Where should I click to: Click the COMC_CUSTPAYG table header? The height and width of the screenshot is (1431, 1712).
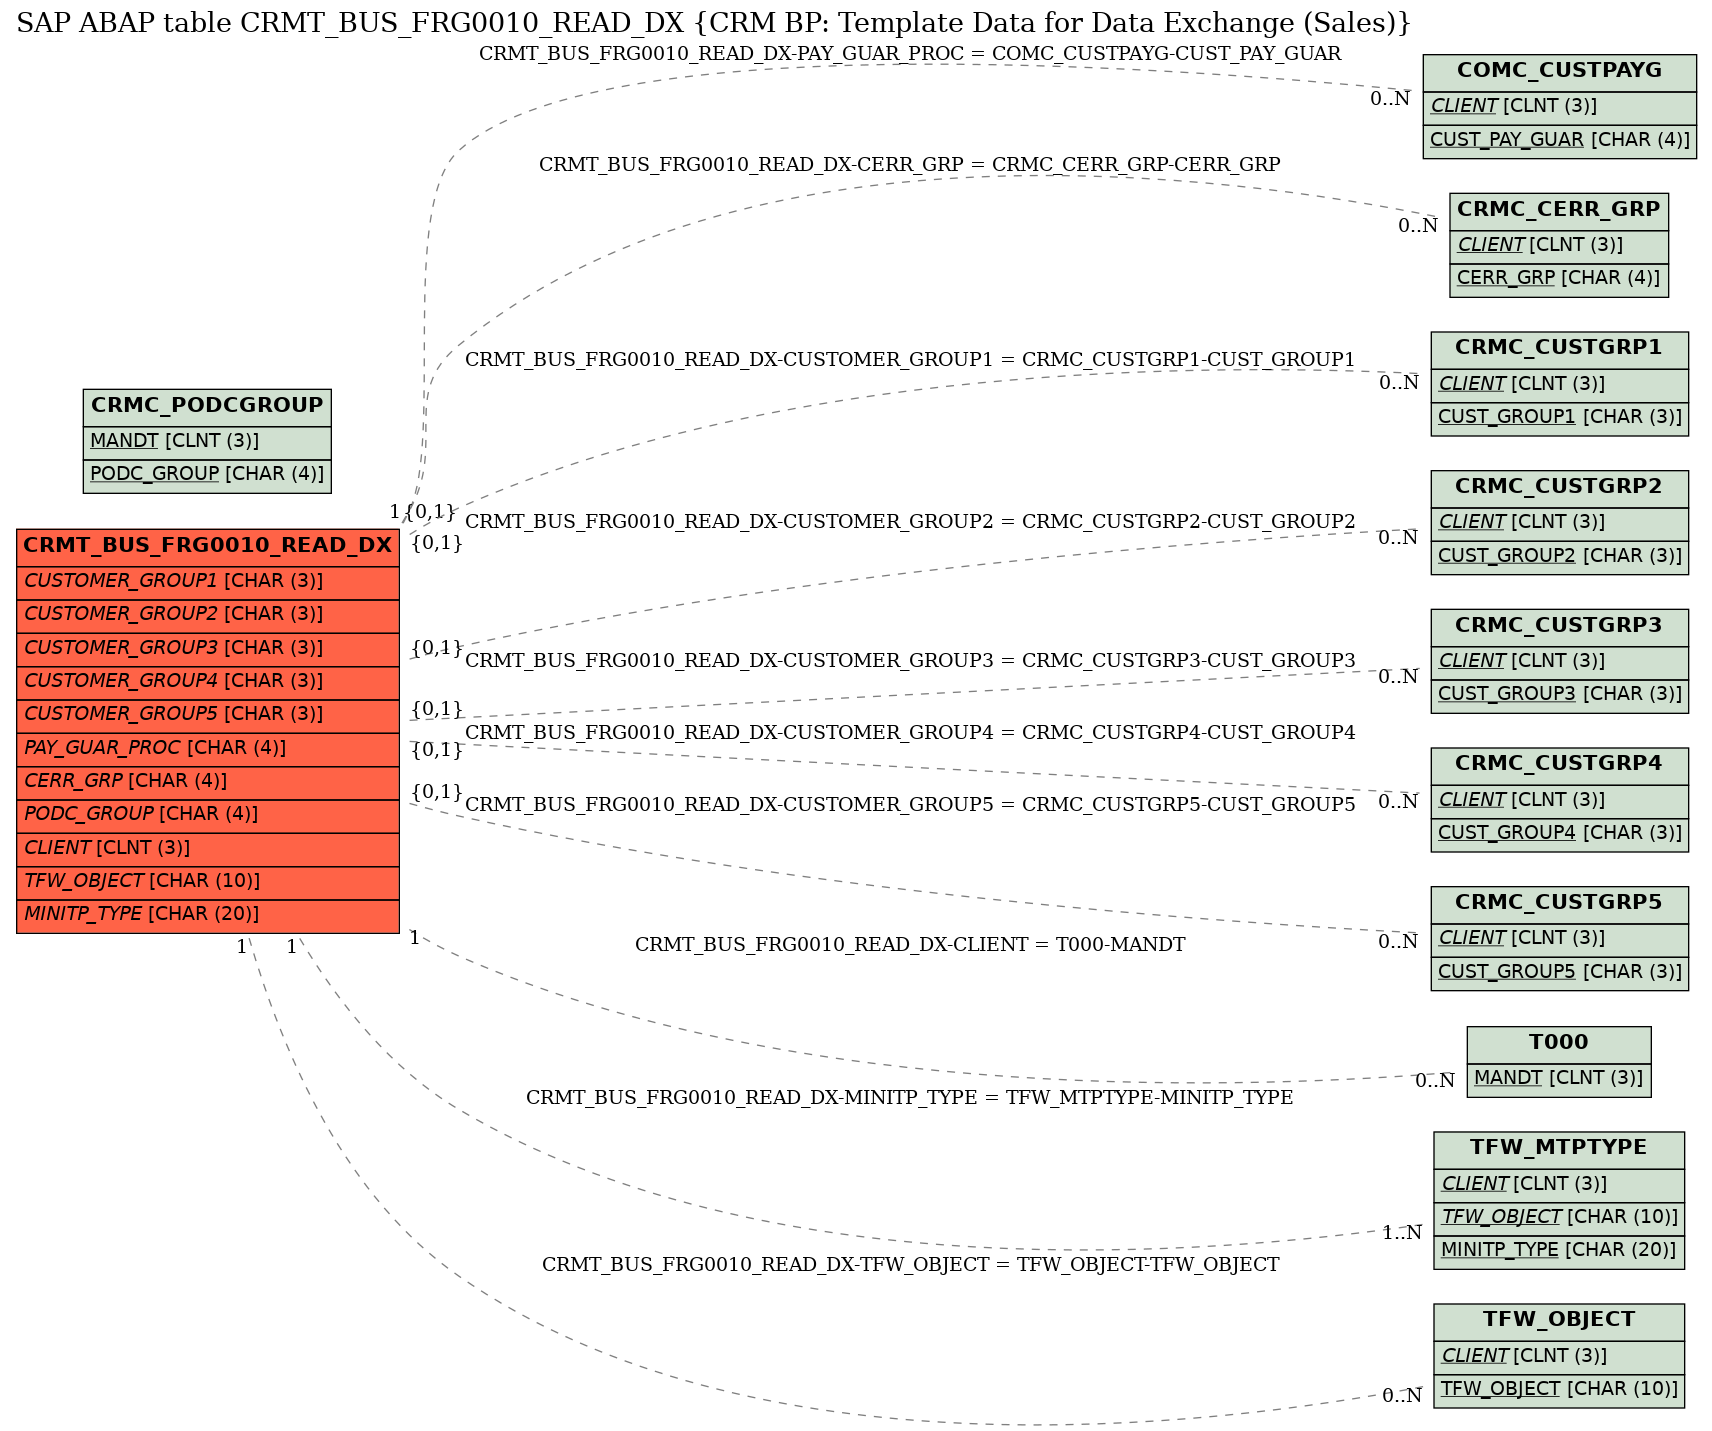(1559, 71)
